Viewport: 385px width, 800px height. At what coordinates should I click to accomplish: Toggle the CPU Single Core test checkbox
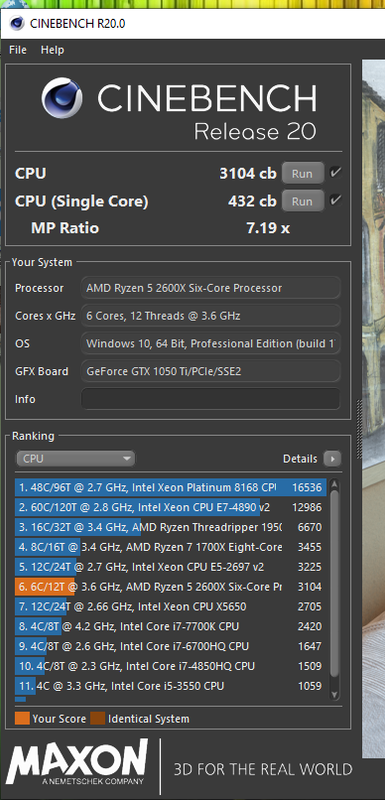(x=335, y=200)
